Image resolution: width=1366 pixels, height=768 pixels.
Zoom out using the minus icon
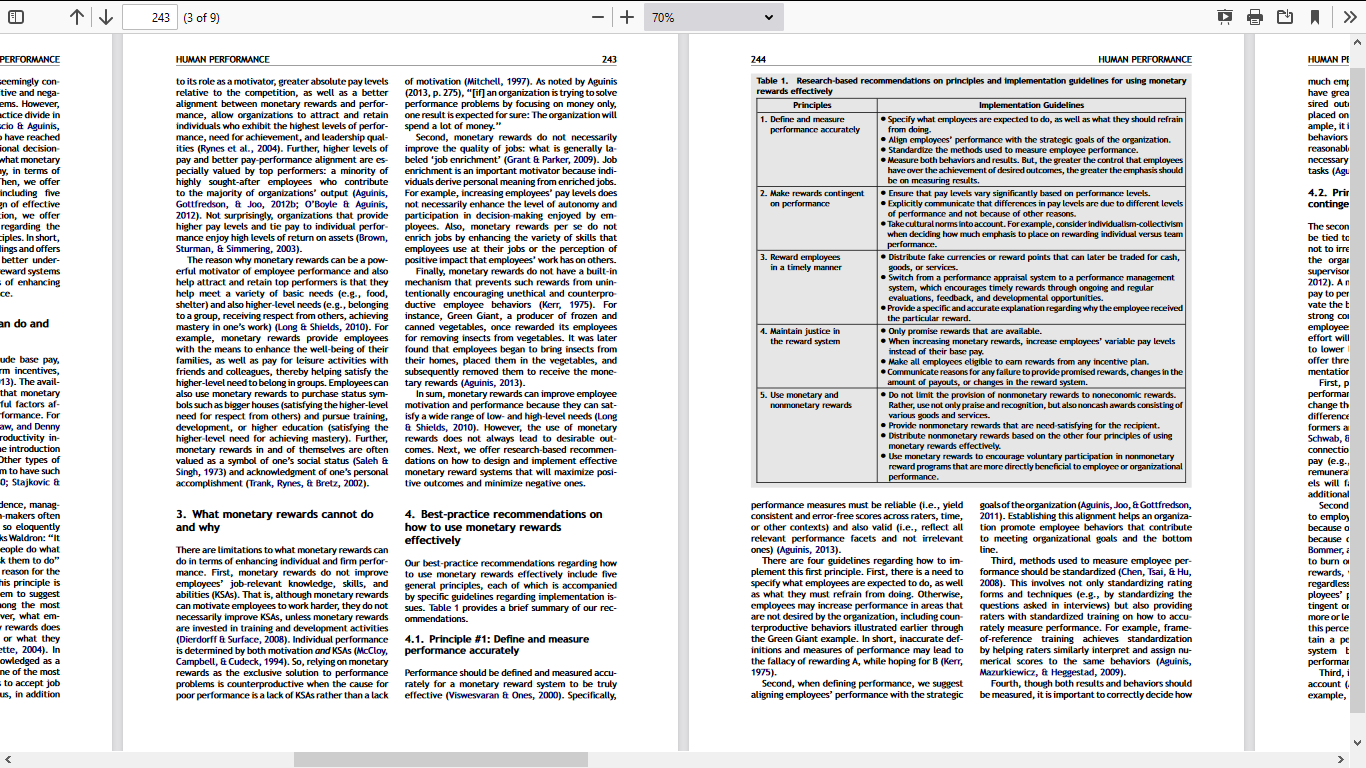point(597,16)
